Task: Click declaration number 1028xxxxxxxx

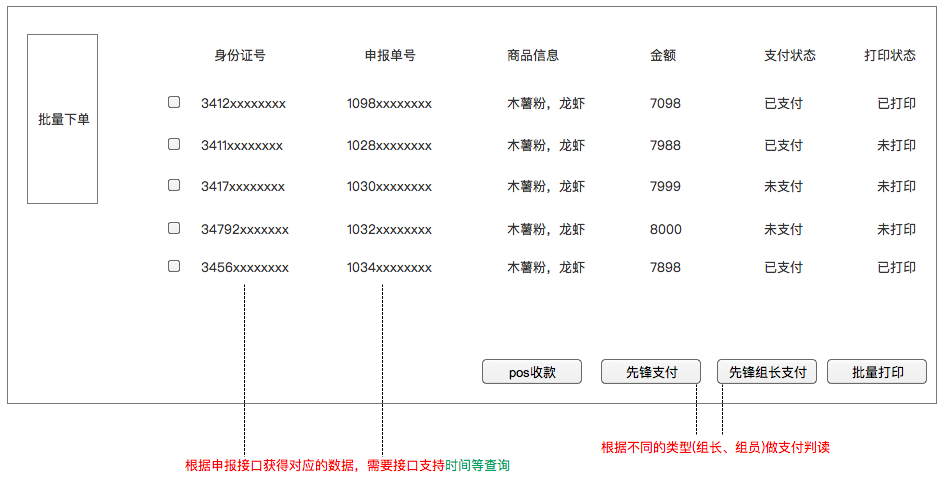Action: (389, 145)
